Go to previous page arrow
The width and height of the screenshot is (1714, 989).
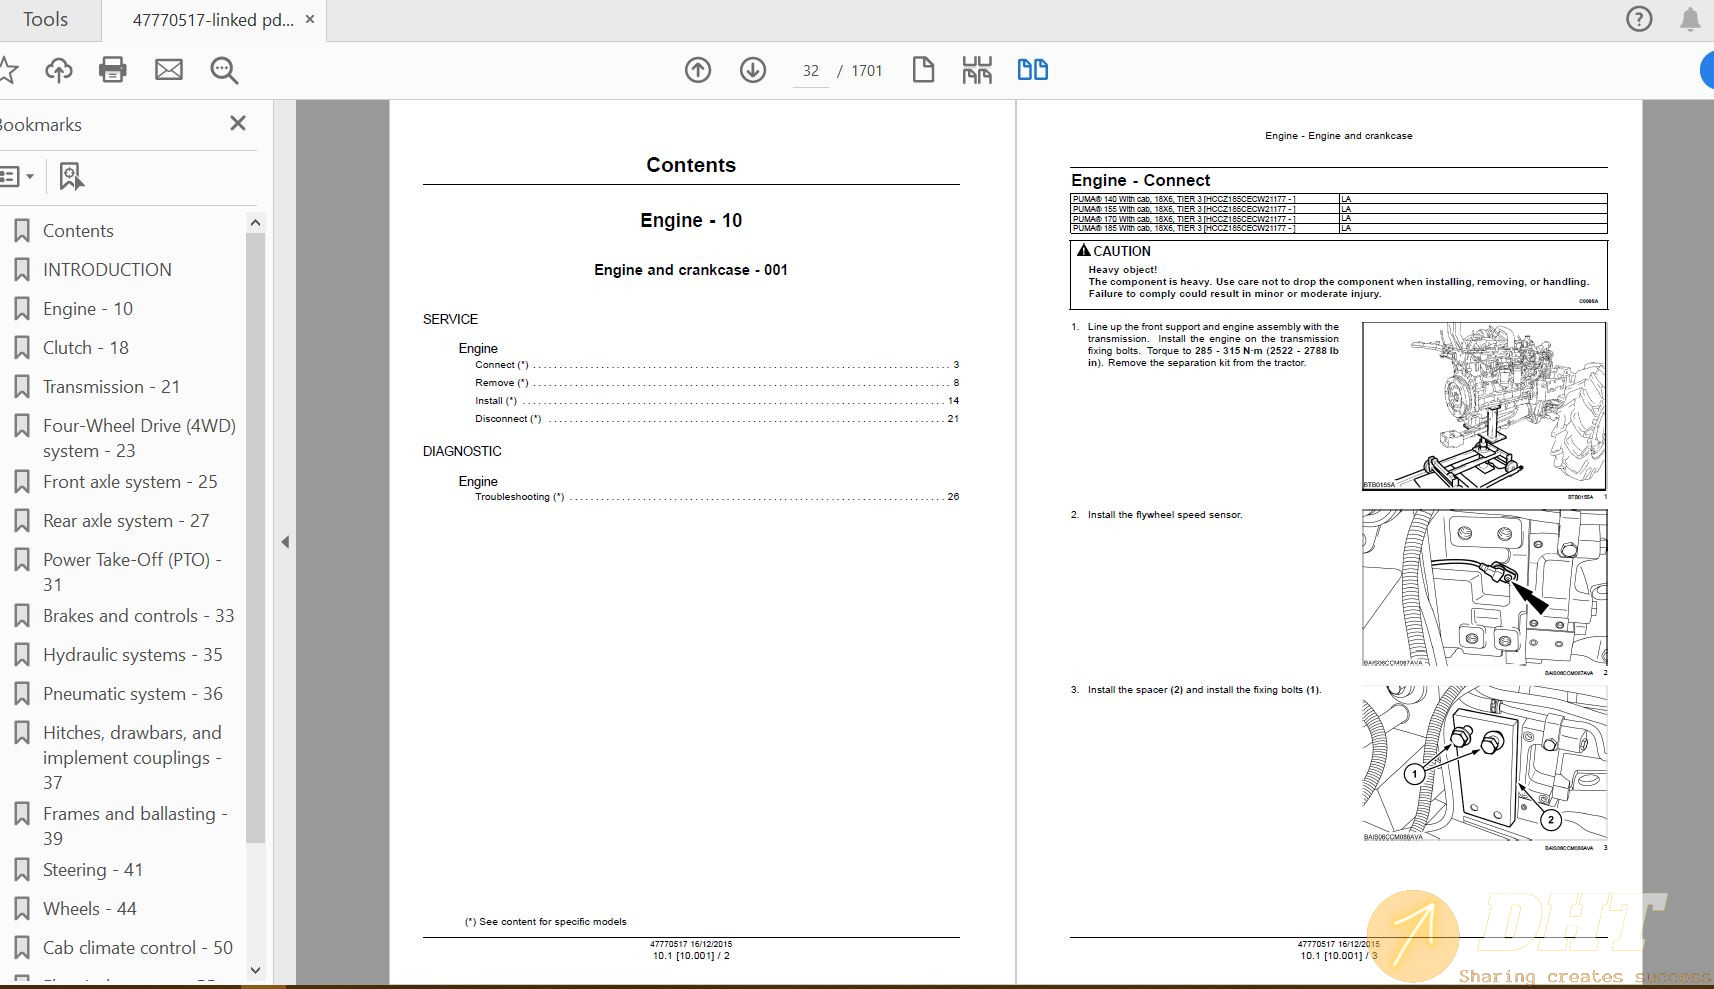[698, 70]
